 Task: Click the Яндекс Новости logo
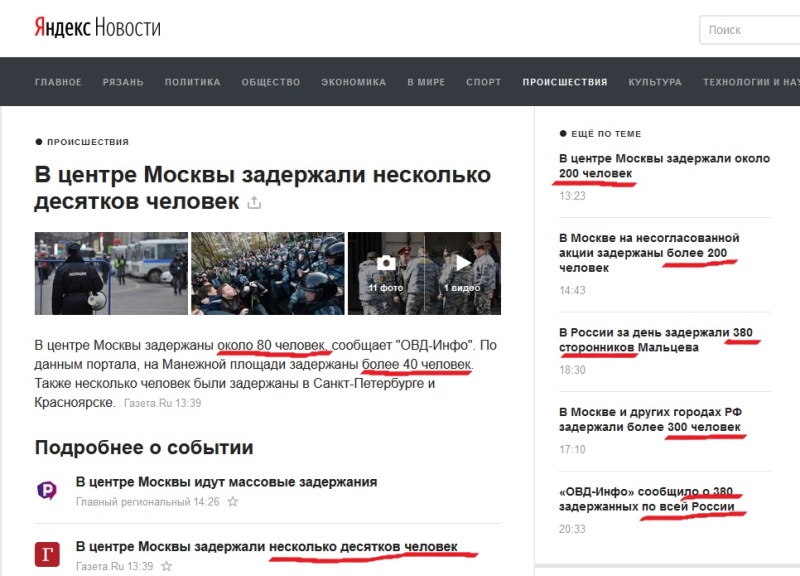97,28
